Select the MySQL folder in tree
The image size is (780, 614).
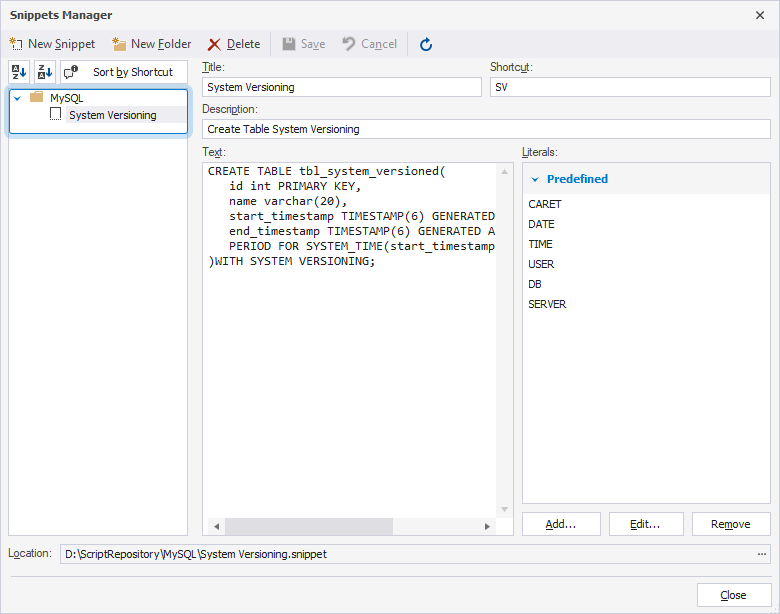pos(67,98)
